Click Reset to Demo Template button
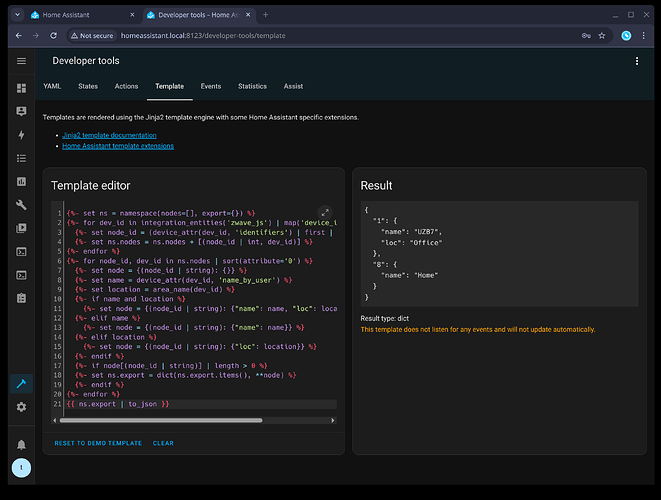 point(98,443)
